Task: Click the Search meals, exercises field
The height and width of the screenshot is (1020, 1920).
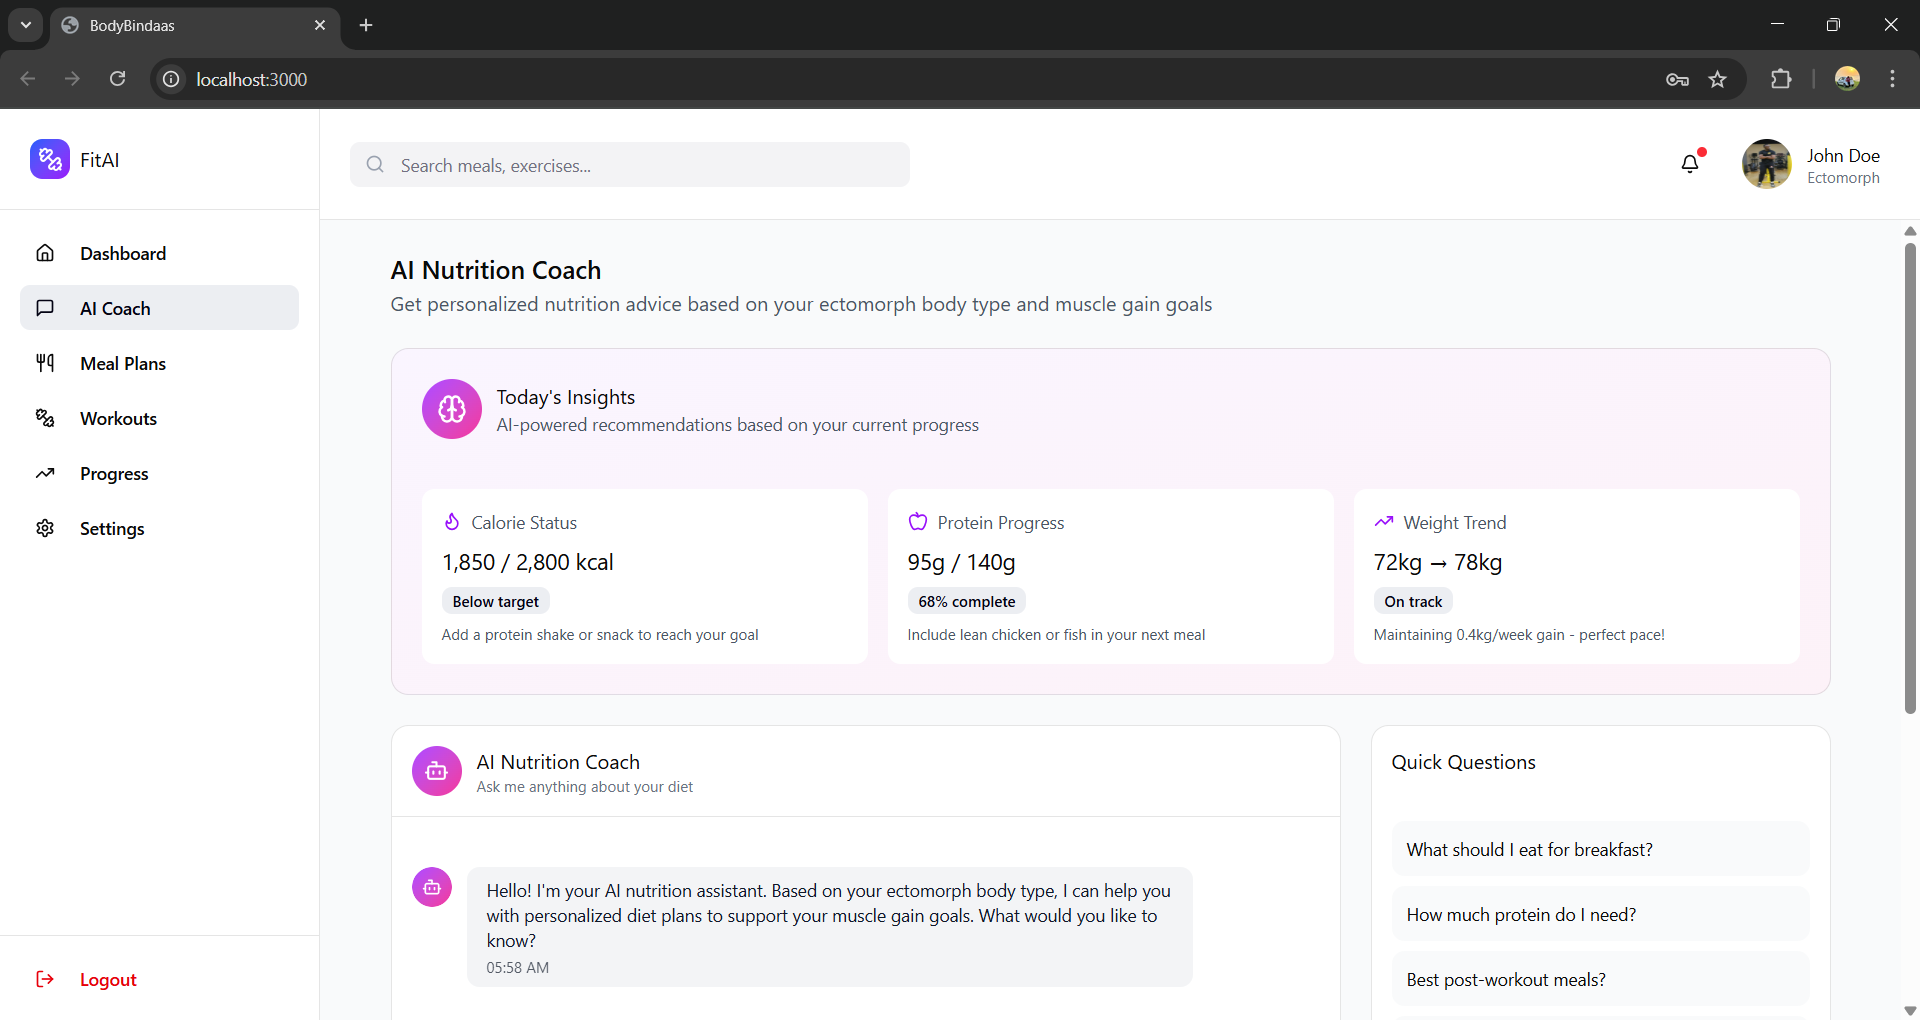Action: [630, 165]
